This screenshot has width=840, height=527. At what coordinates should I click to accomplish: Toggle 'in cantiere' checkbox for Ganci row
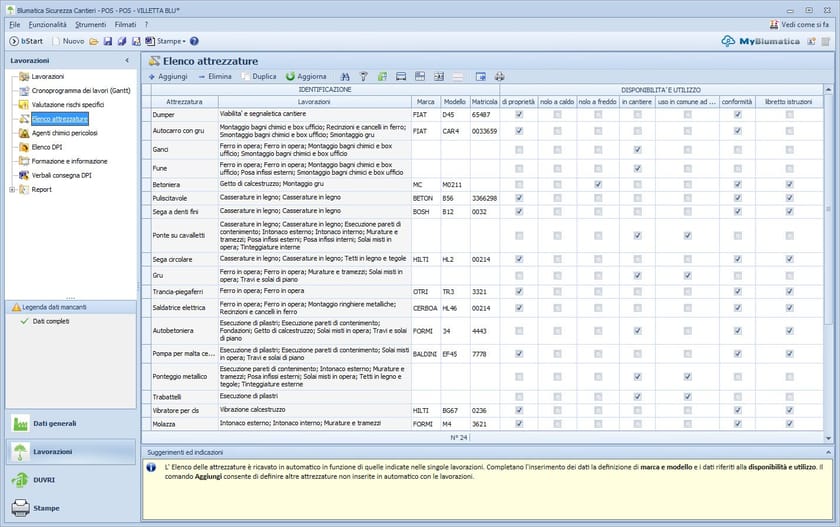pos(637,150)
